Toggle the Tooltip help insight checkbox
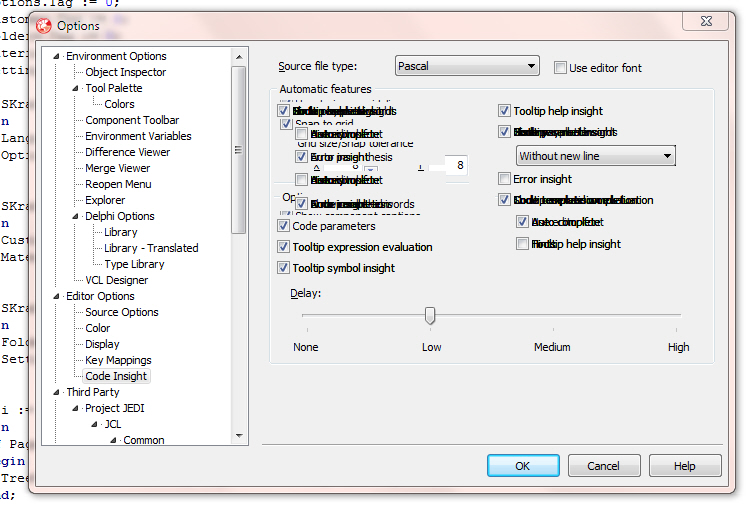The image size is (755, 507). [x=505, y=111]
